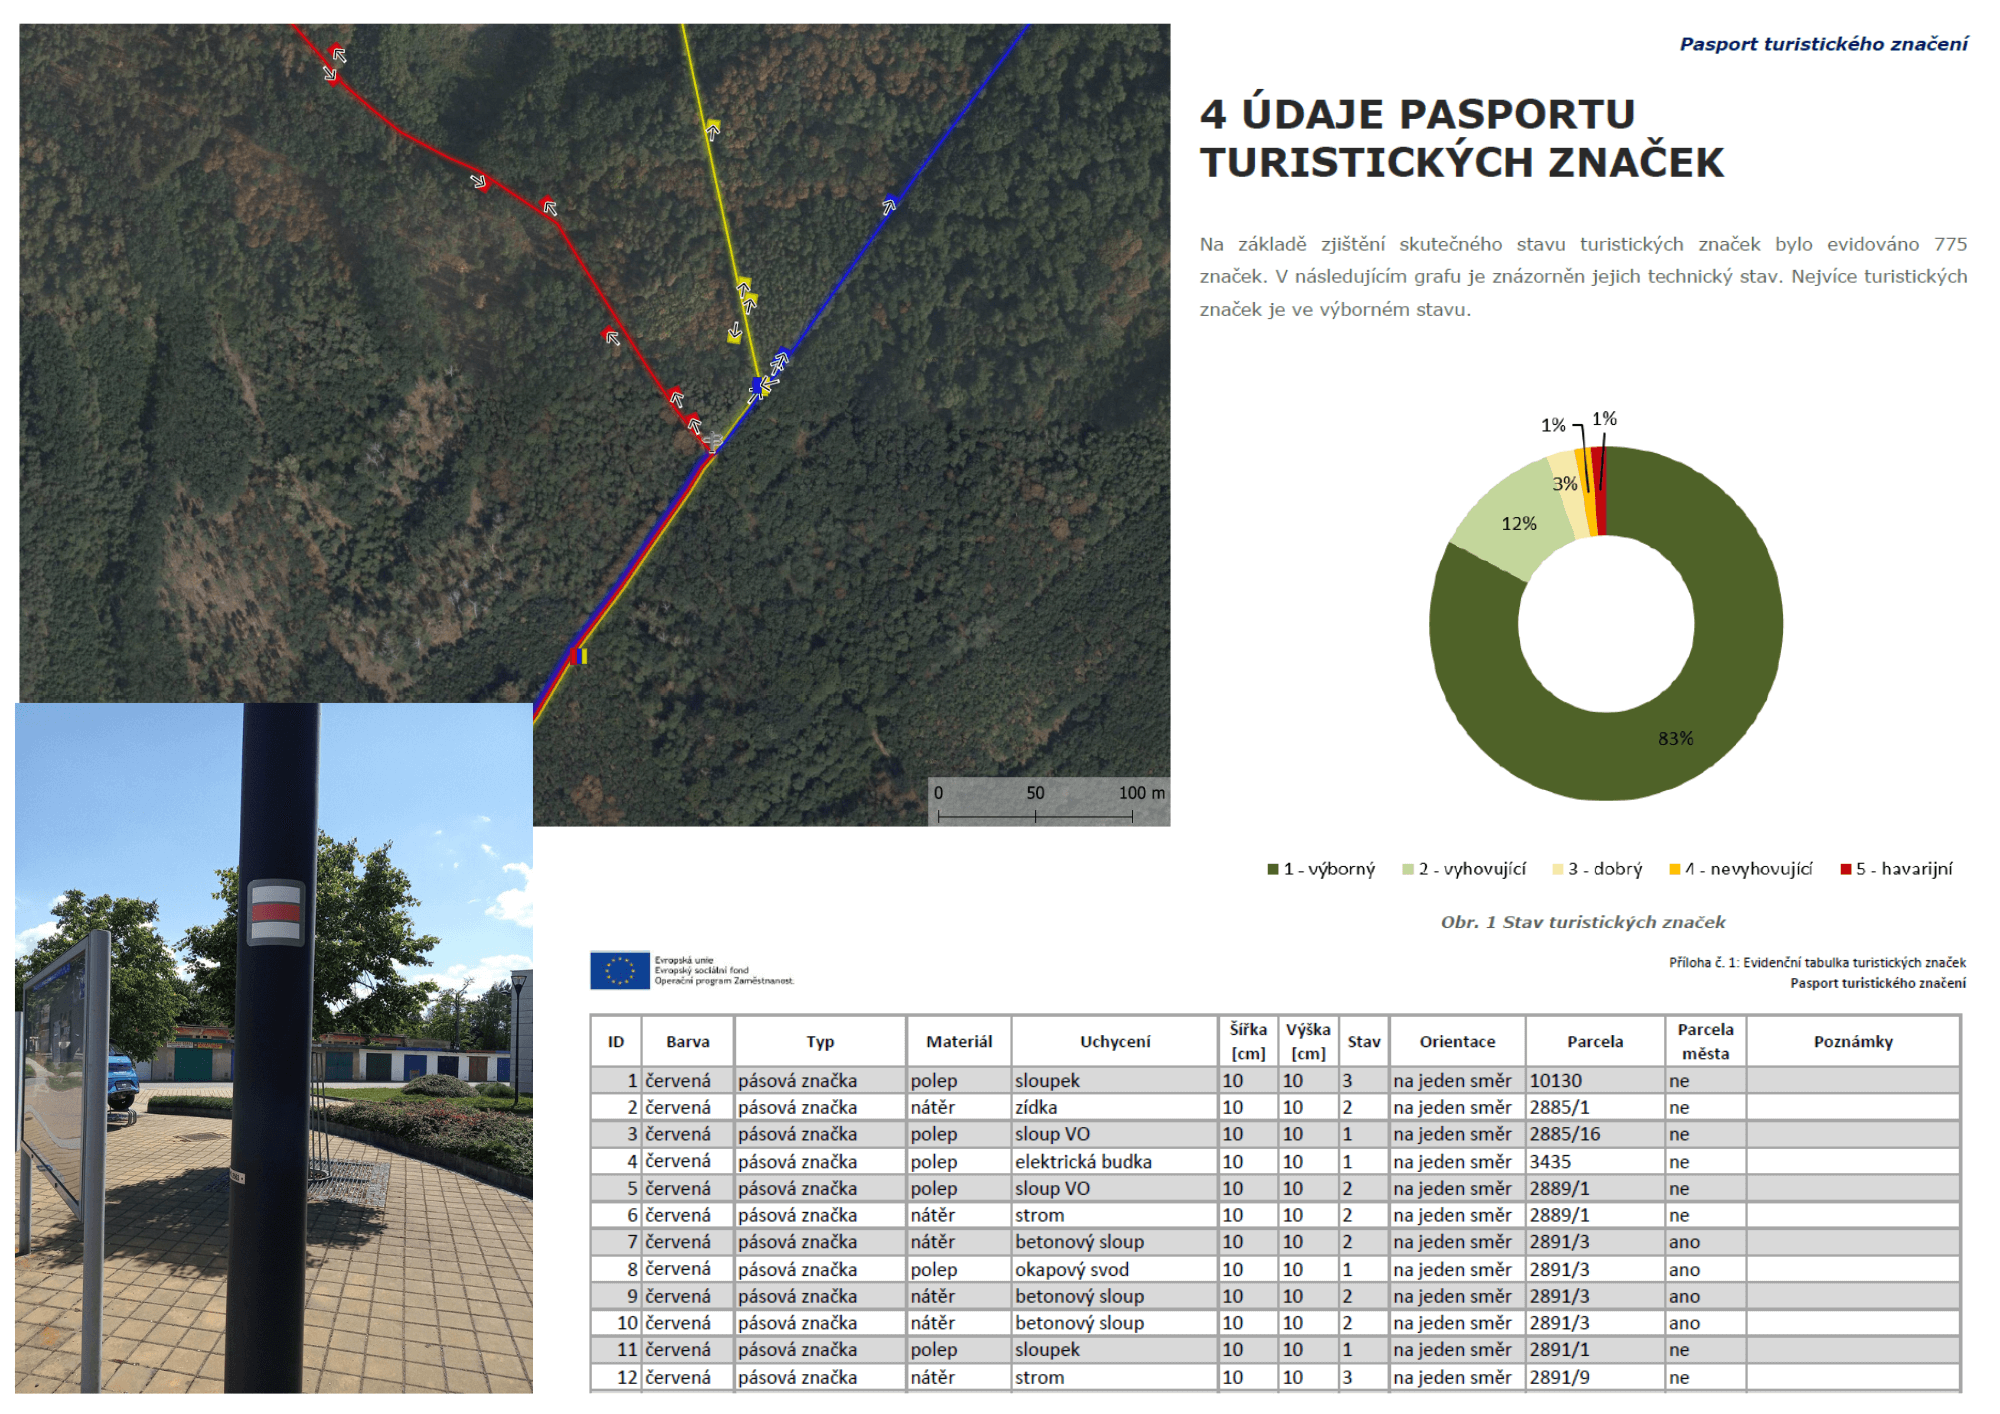Image resolution: width=2000 pixels, height=1414 pixels.
Task: Click the 'okapový svod' cell in row 8
Action: point(1071,1269)
